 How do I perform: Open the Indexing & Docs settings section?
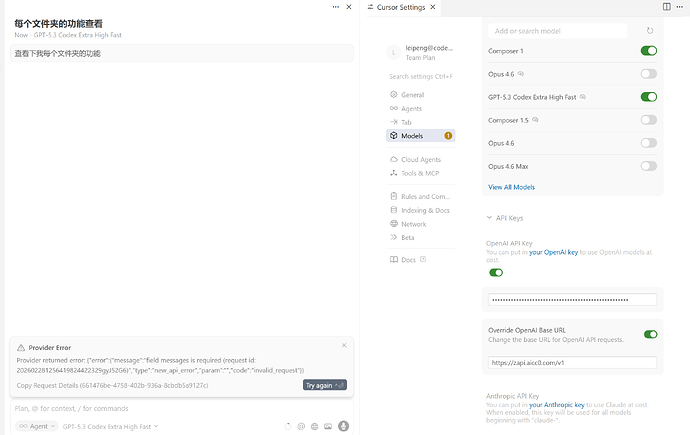421,210
